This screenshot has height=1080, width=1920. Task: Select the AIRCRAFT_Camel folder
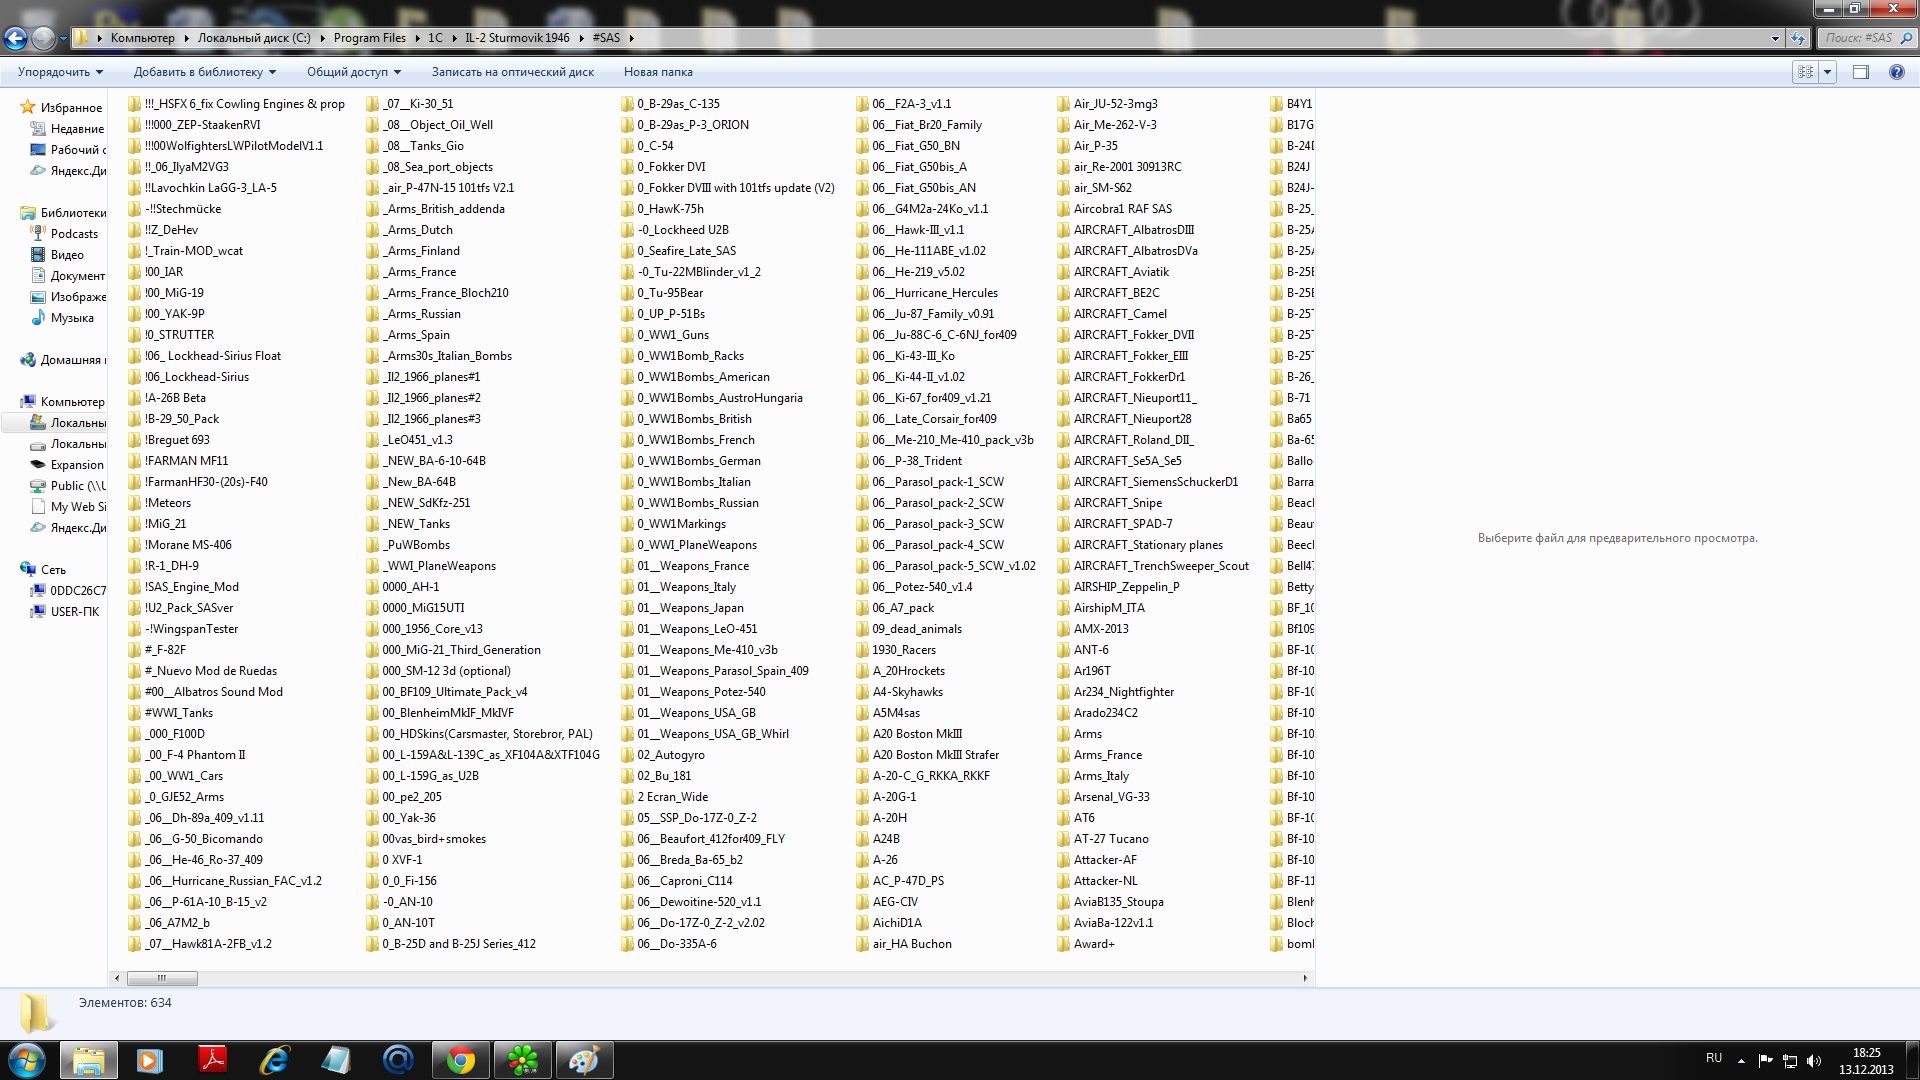click(1119, 314)
